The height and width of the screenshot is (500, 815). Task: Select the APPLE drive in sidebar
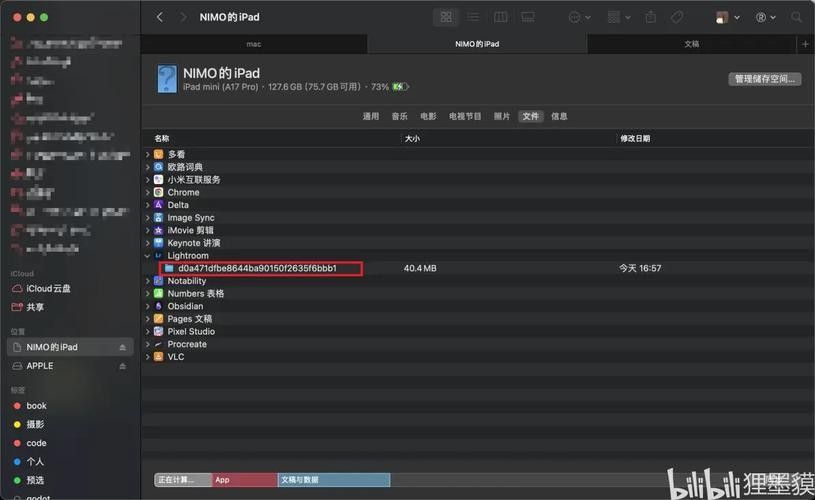point(40,366)
